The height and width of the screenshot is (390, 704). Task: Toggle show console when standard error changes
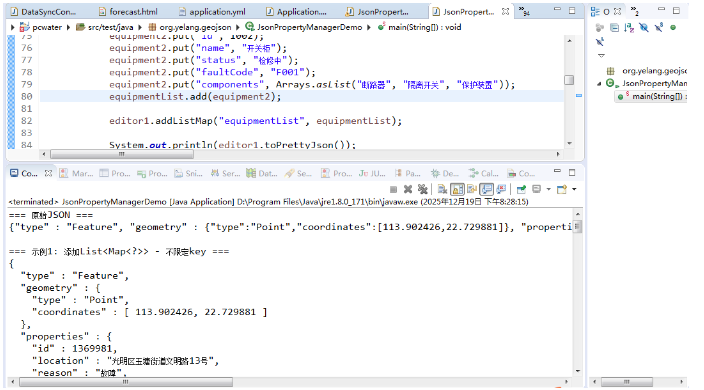(x=501, y=189)
